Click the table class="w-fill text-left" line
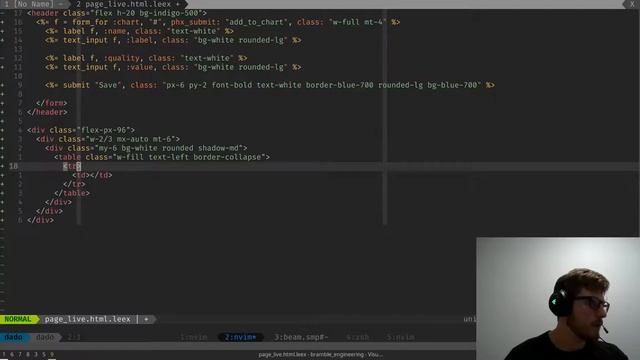The height and width of the screenshot is (360, 640). click(162, 157)
